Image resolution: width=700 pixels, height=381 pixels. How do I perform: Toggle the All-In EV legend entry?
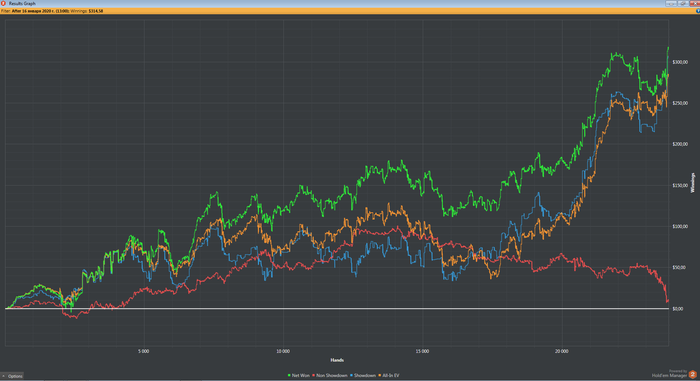tap(389, 376)
